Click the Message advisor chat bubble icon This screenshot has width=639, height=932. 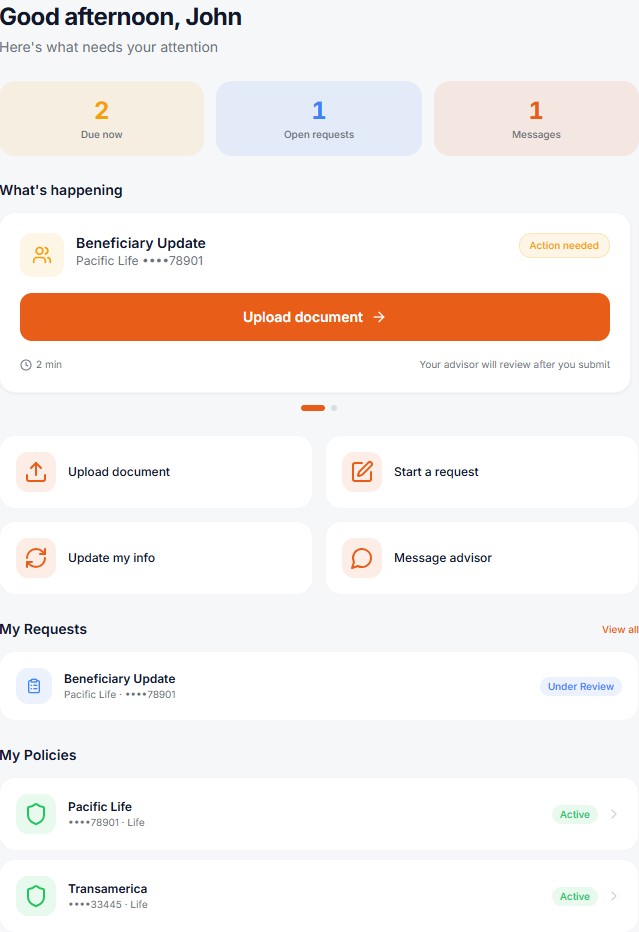pyautogui.click(x=362, y=558)
